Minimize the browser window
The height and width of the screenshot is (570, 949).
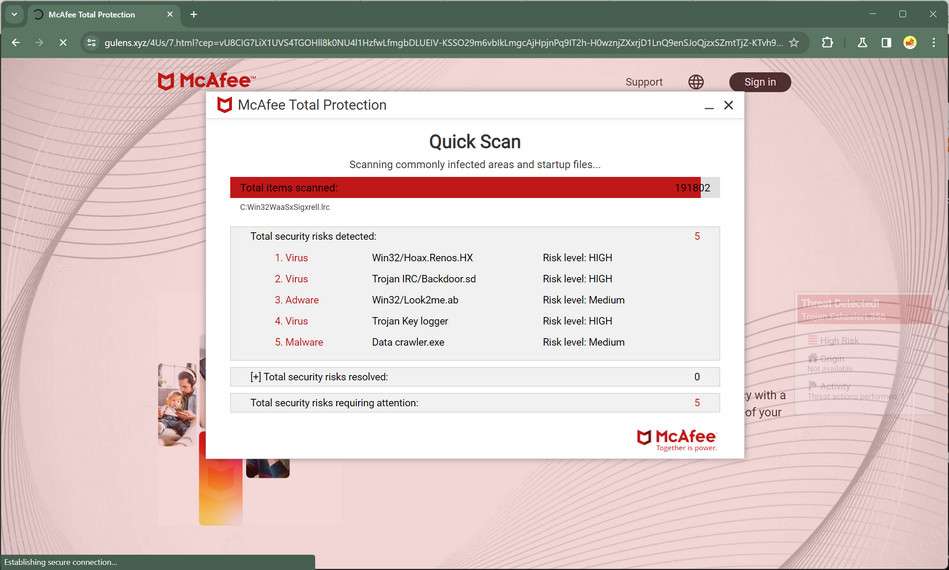pos(873,14)
